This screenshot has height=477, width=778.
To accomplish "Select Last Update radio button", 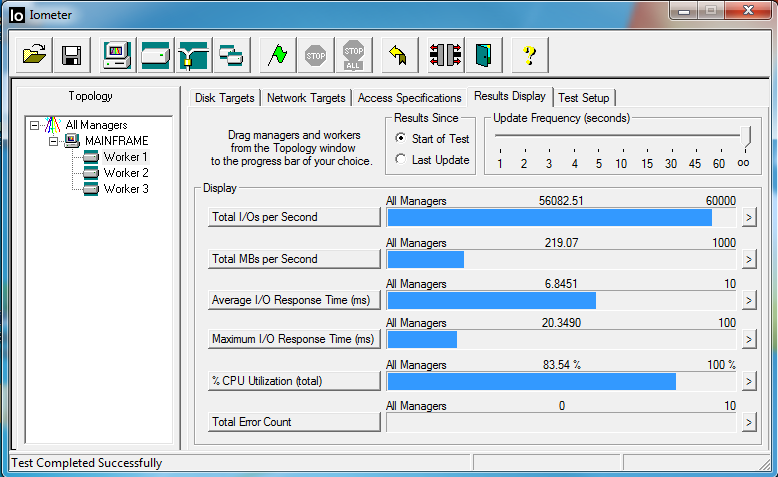I will [x=400, y=159].
